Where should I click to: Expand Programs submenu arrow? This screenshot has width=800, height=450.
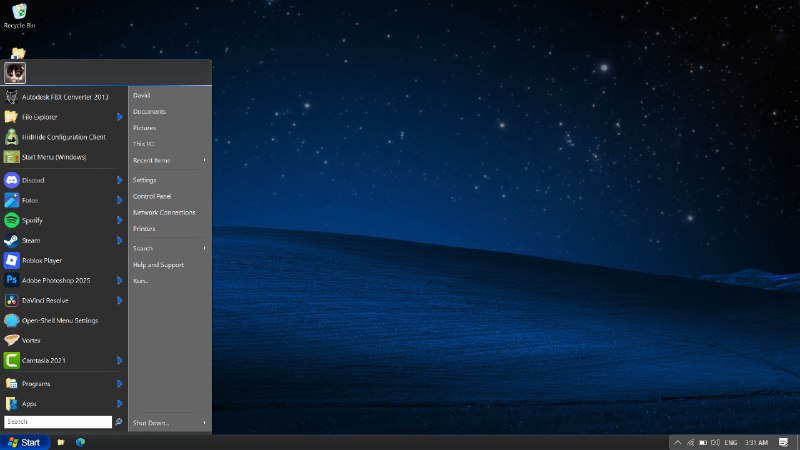click(x=119, y=384)
